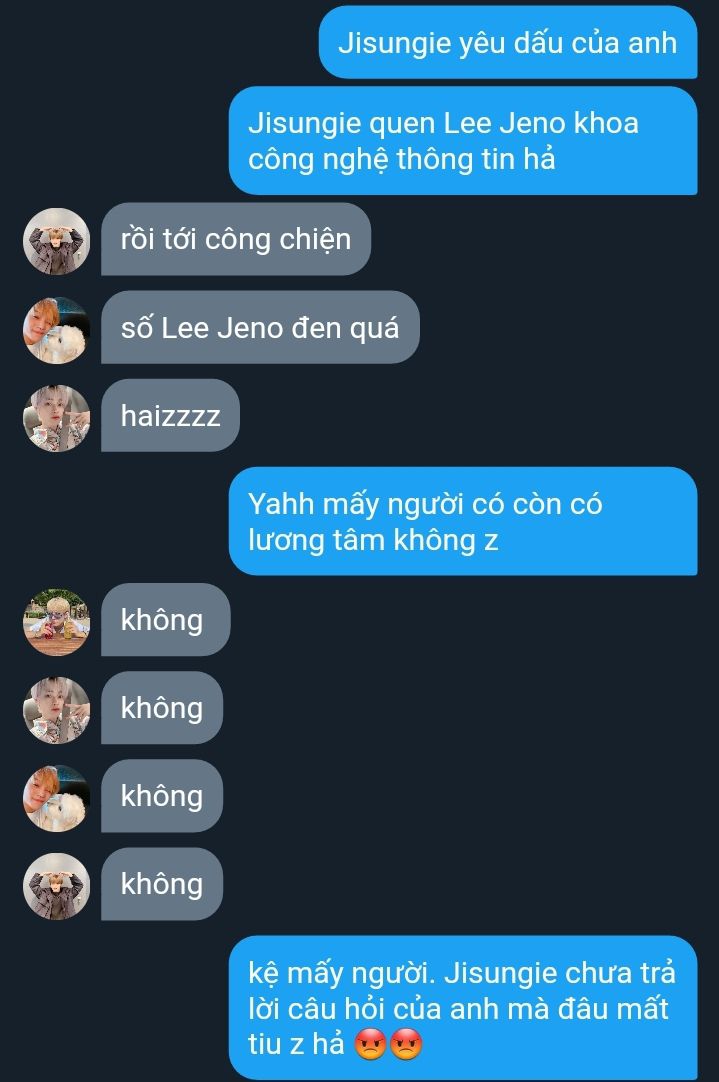Open profile avatar beside third 'không' reply
The width and height of the screenshot is (719, 1082).
57,798
